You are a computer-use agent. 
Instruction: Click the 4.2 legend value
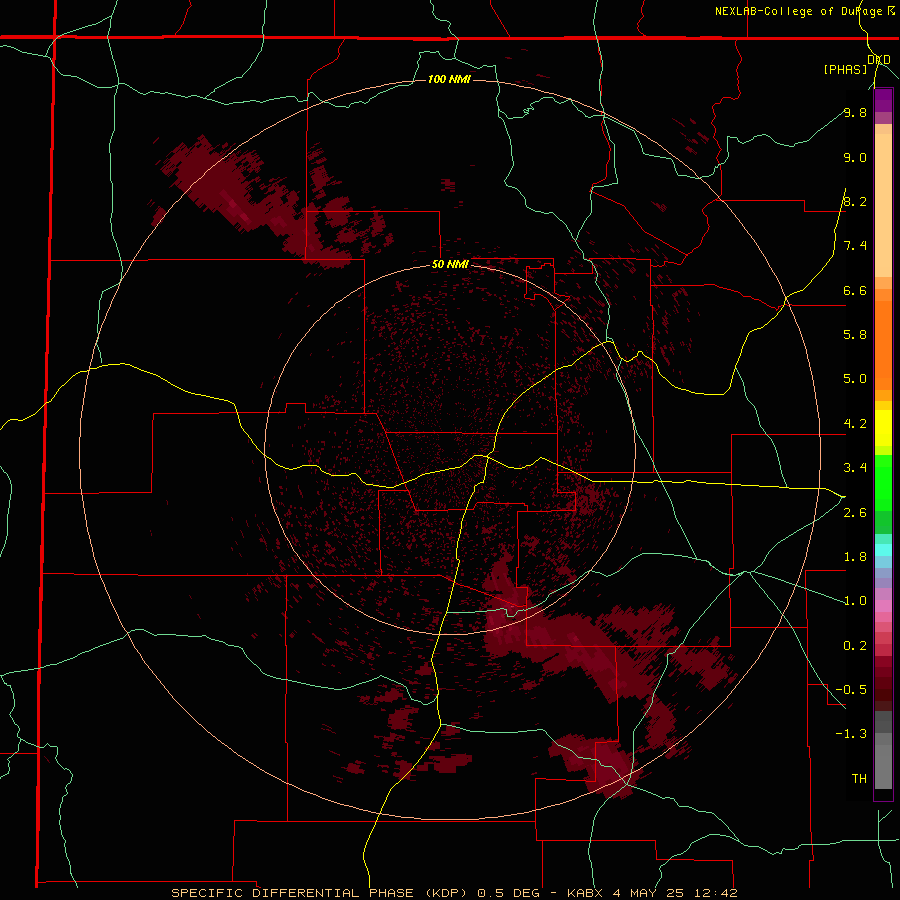[855, 424]
